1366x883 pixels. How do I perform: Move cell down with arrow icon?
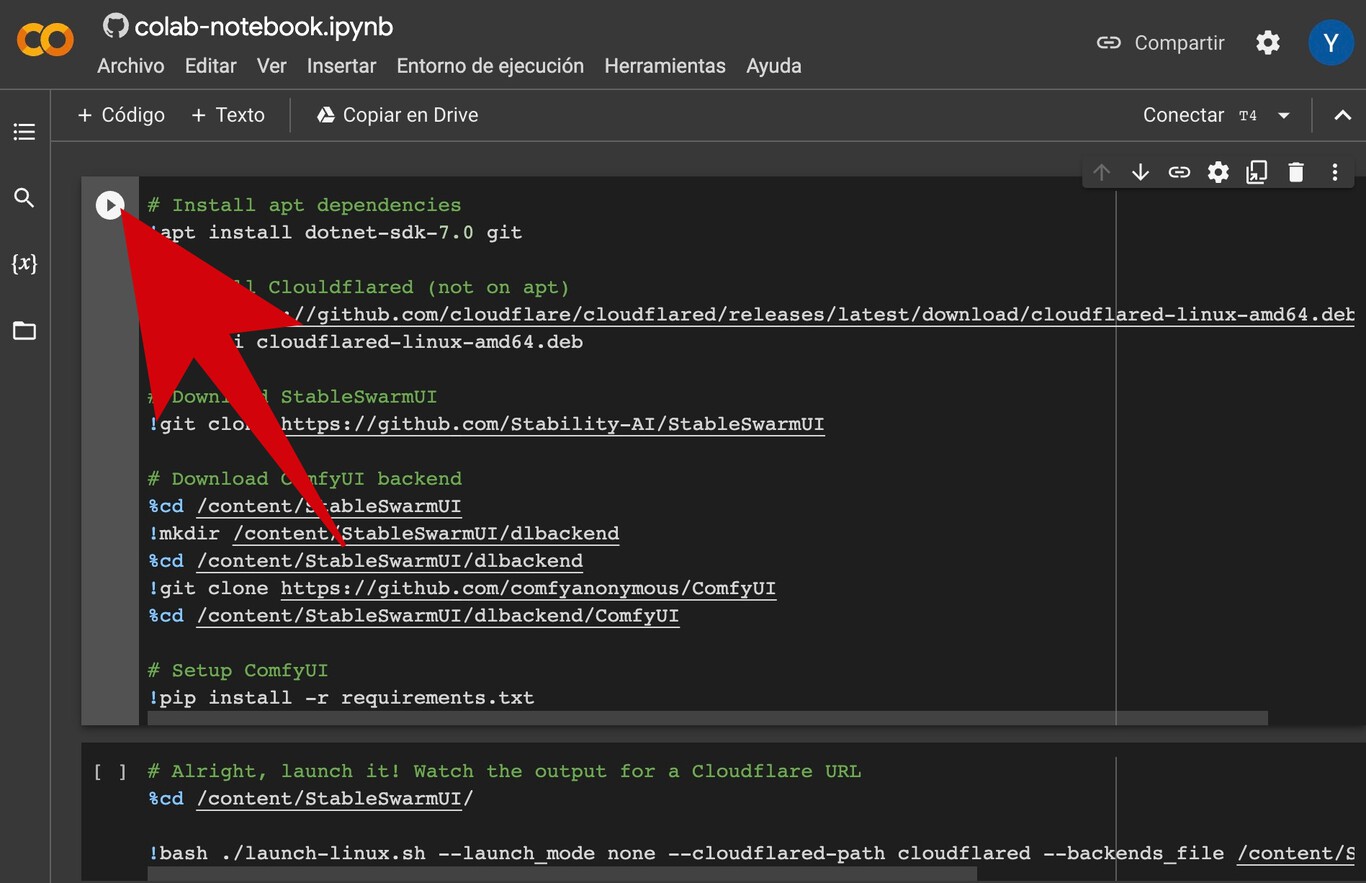pyautogui.click(x=1140, y=172)
